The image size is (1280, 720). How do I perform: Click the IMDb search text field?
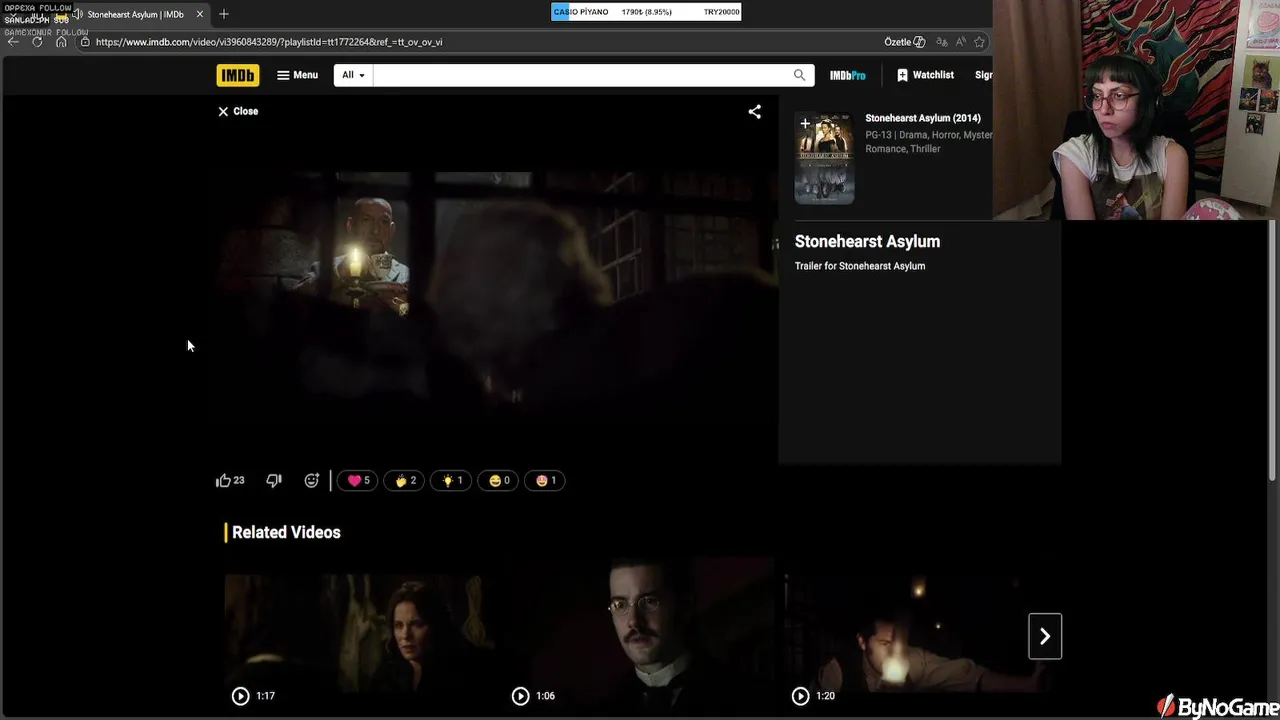580,75
